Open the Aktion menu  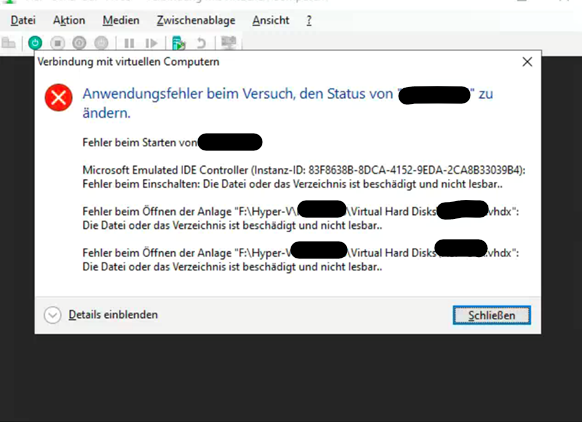(x=69, y=20)
